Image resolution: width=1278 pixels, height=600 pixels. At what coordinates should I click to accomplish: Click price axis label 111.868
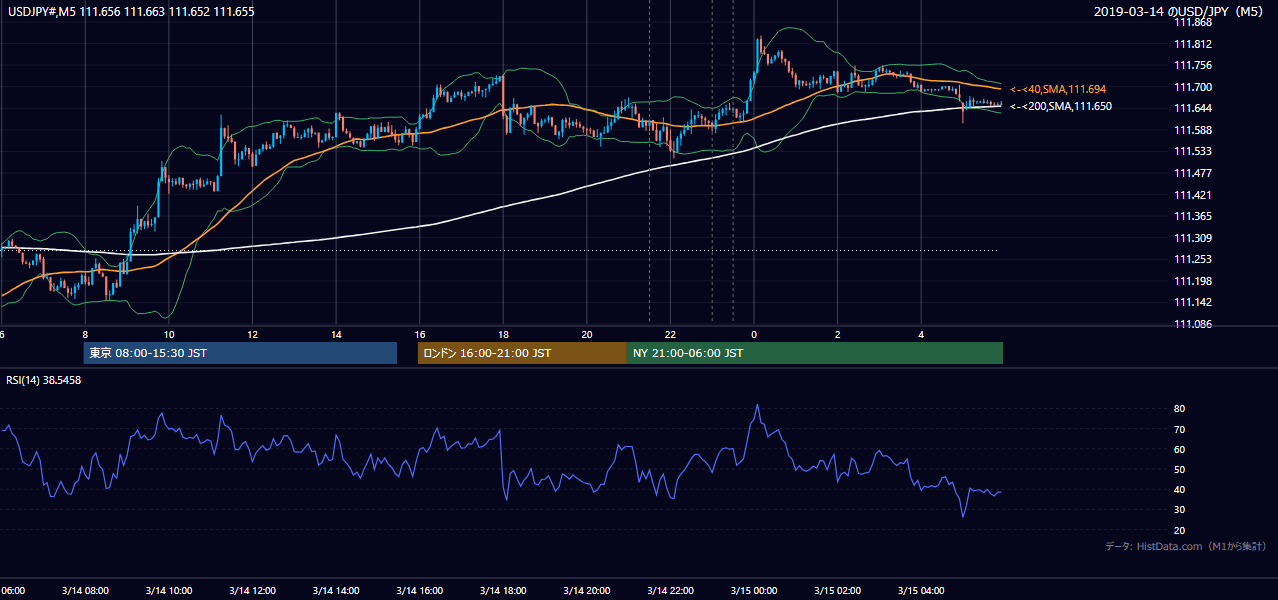[x=1193, y=22]
